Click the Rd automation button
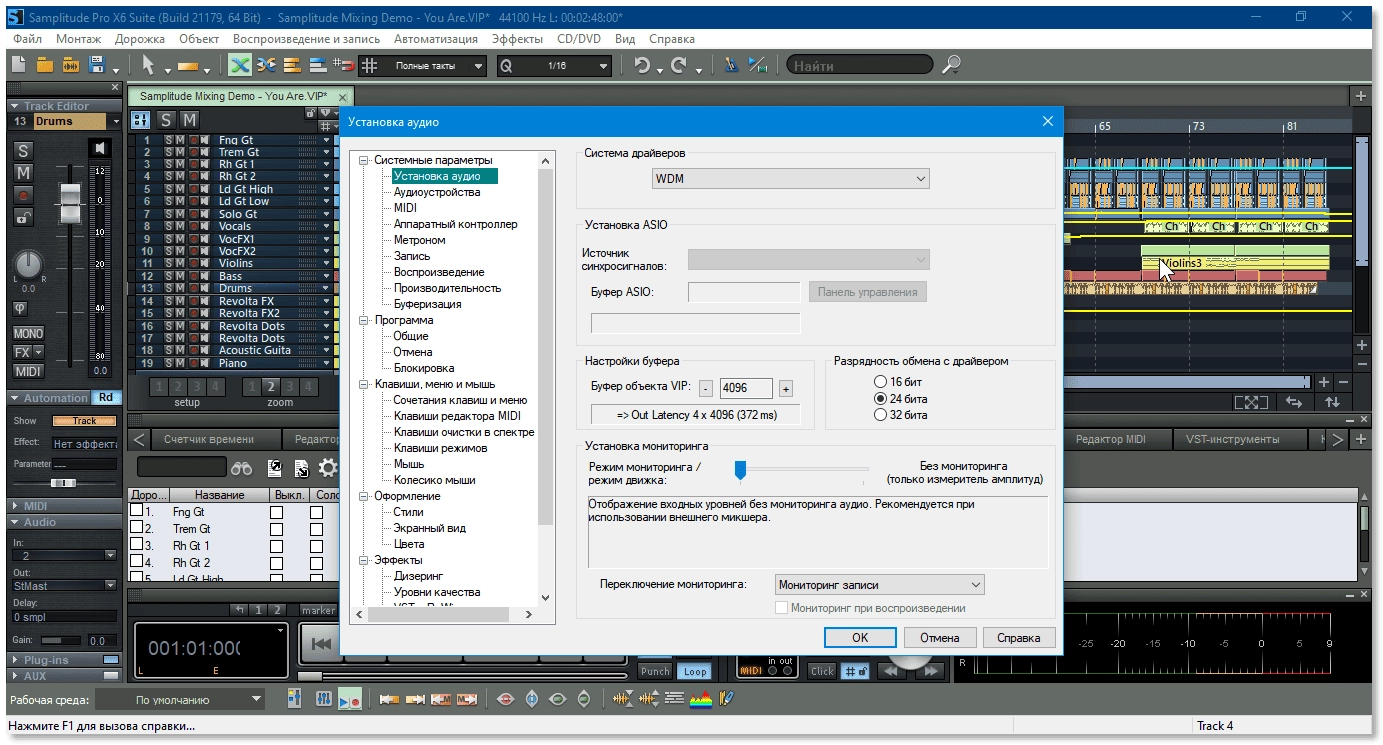This screenshot has height=745, width=1383. pos(105,397)
